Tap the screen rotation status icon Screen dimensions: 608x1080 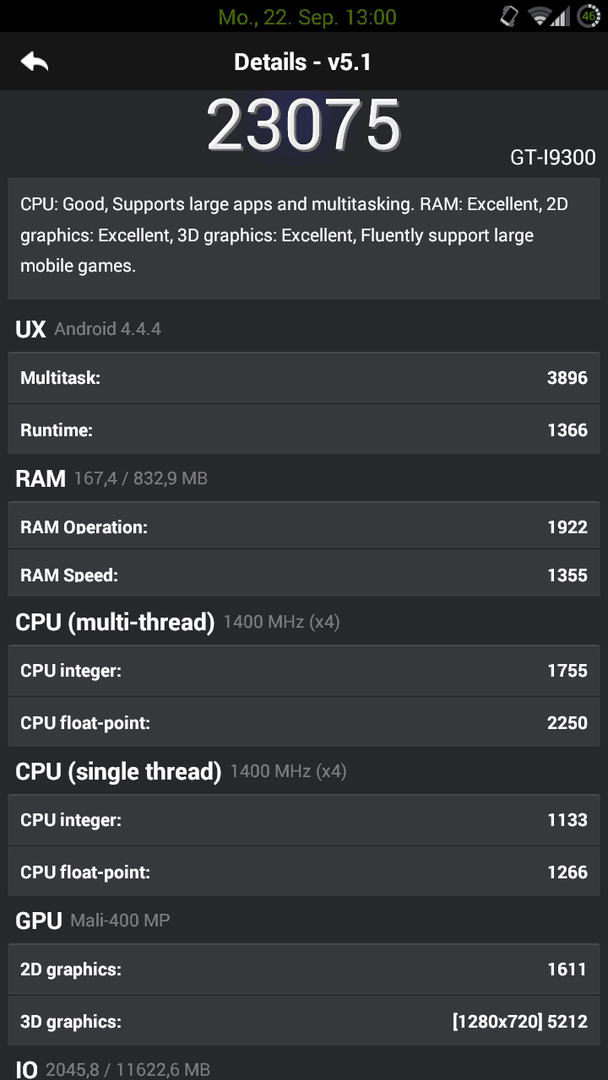[510, 16]
